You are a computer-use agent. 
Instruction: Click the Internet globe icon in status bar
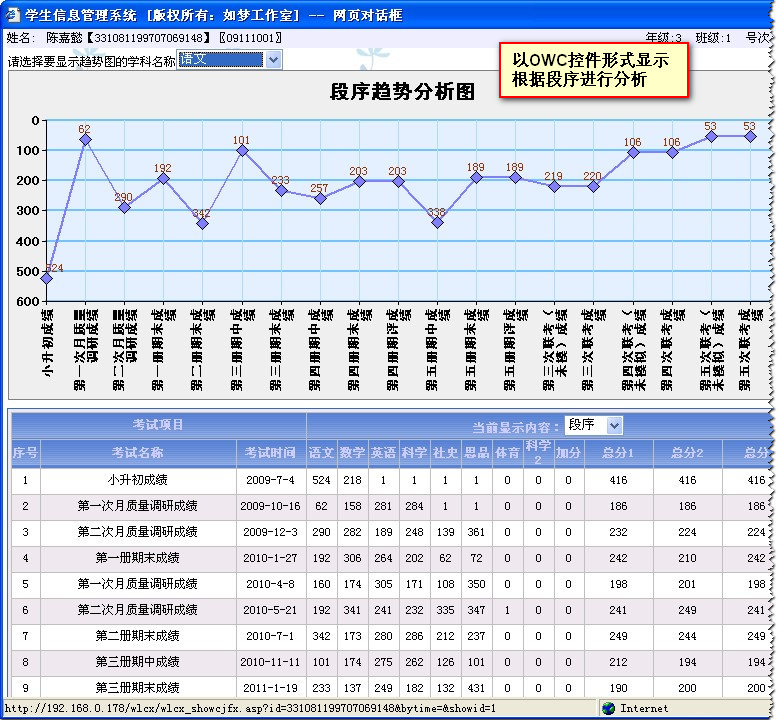click(609, 708)
